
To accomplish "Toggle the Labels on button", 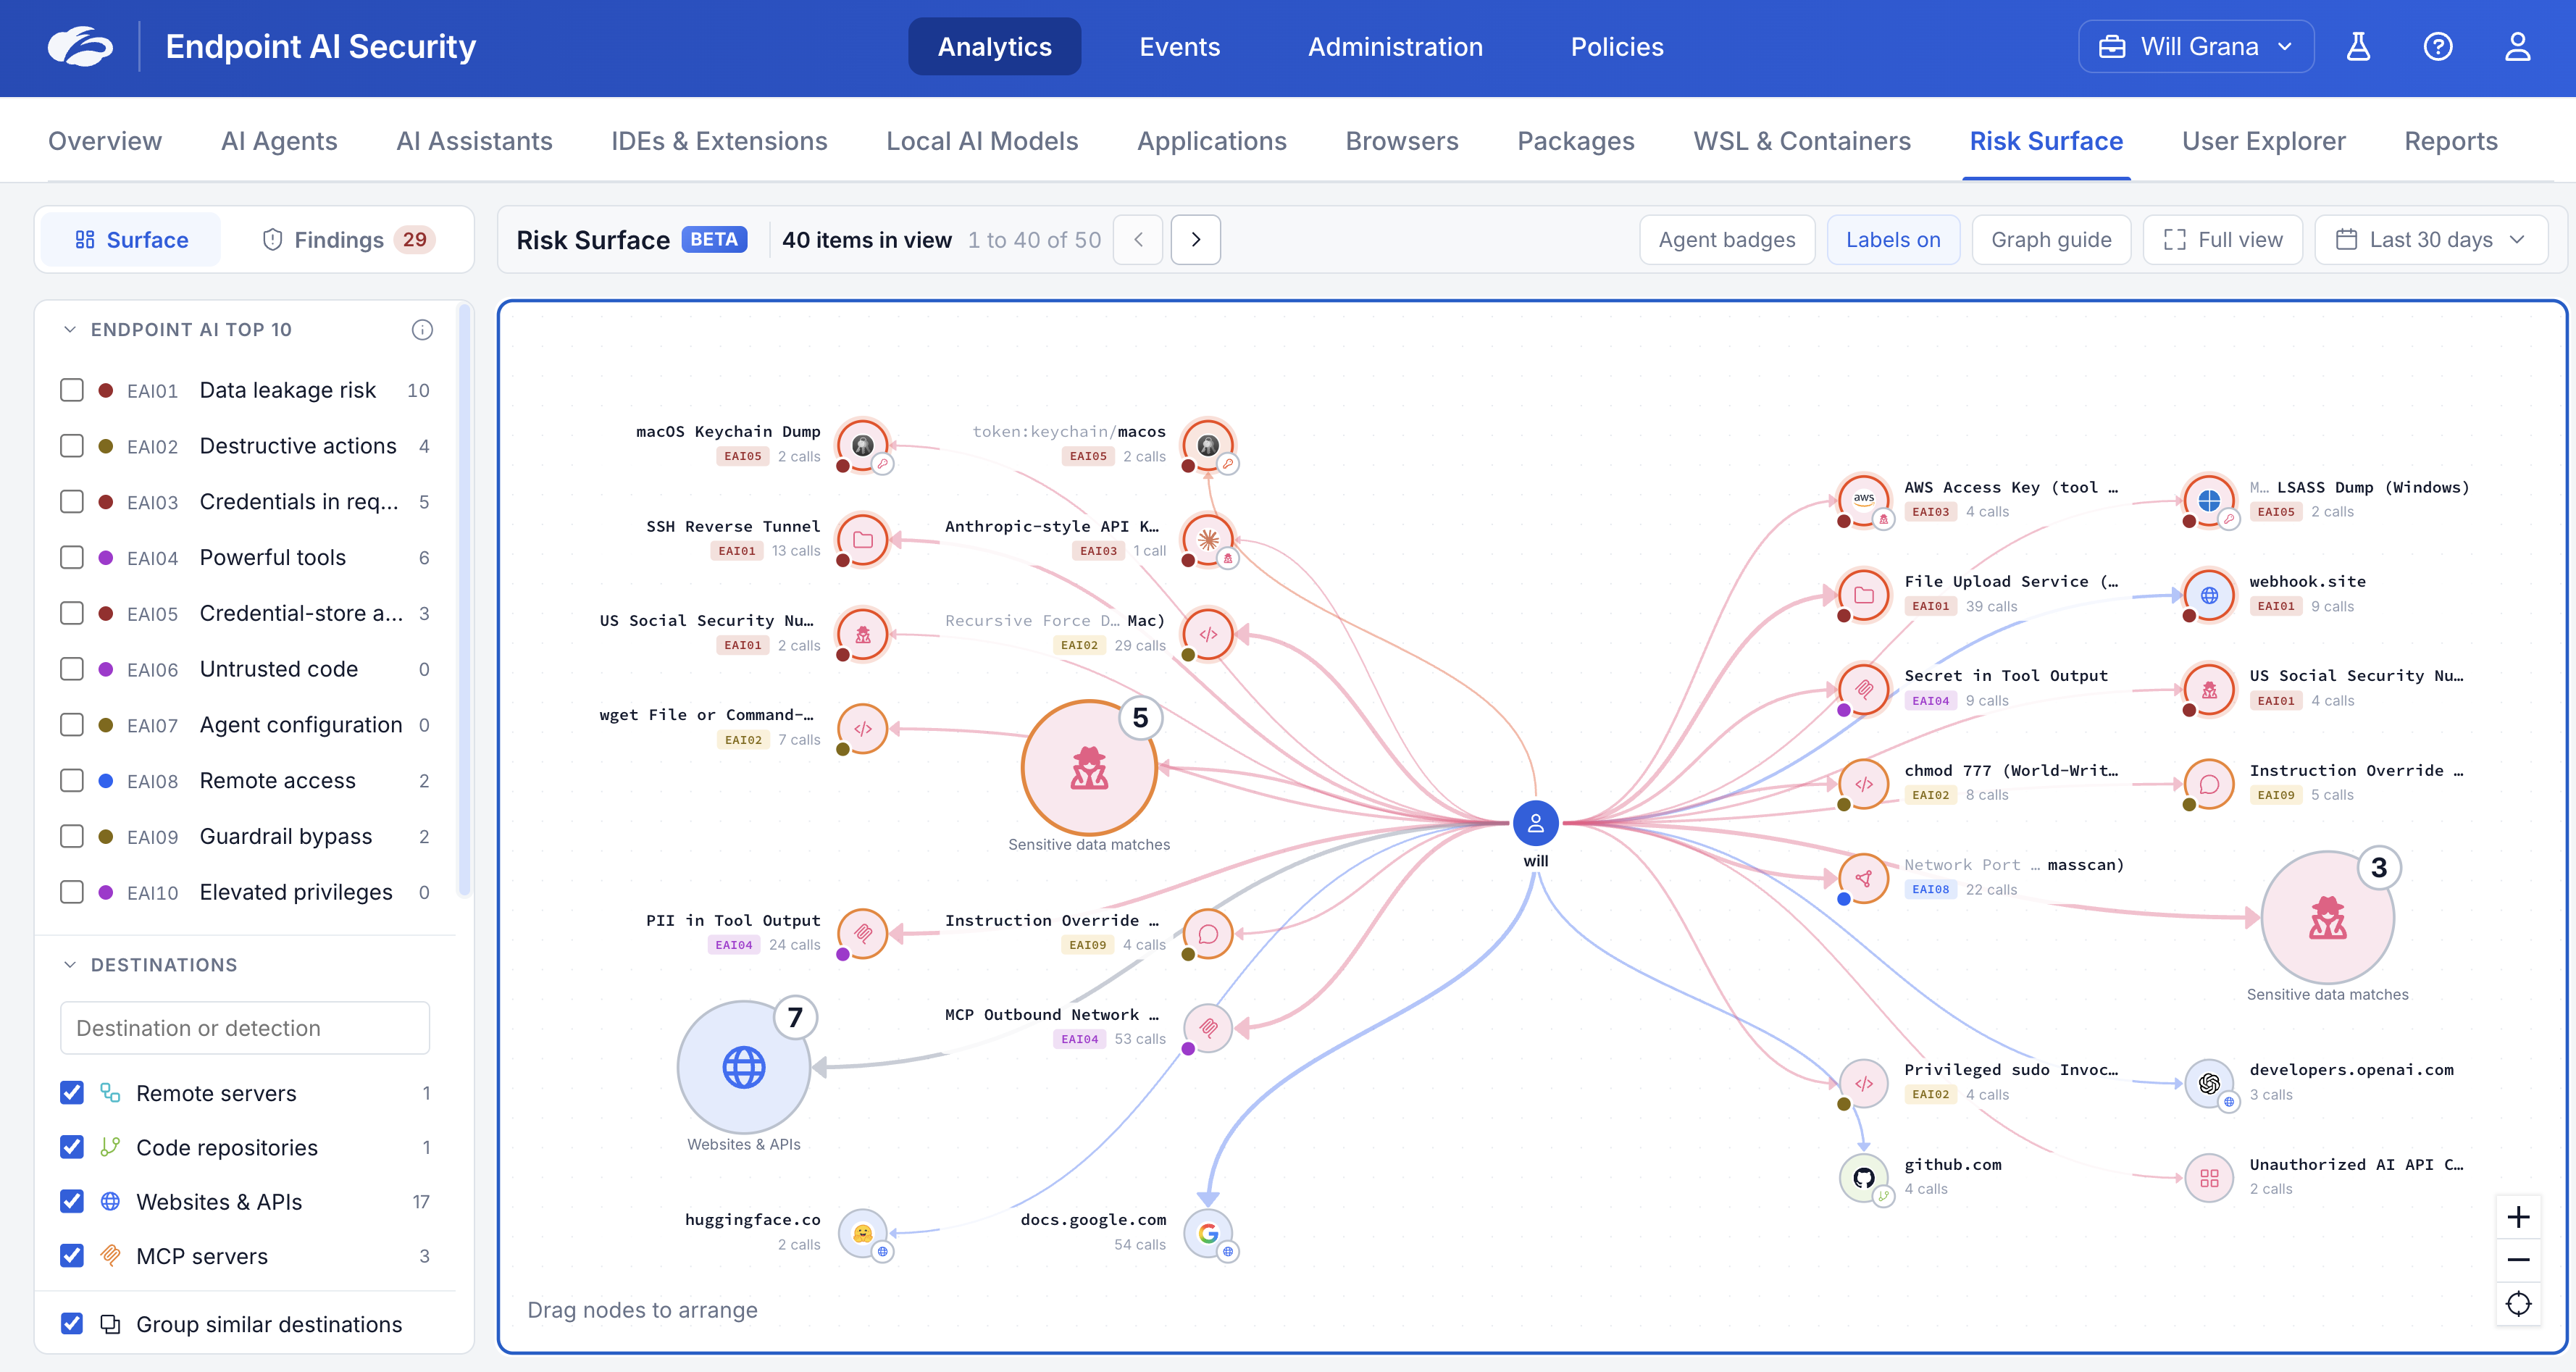I will [1893, 240].
